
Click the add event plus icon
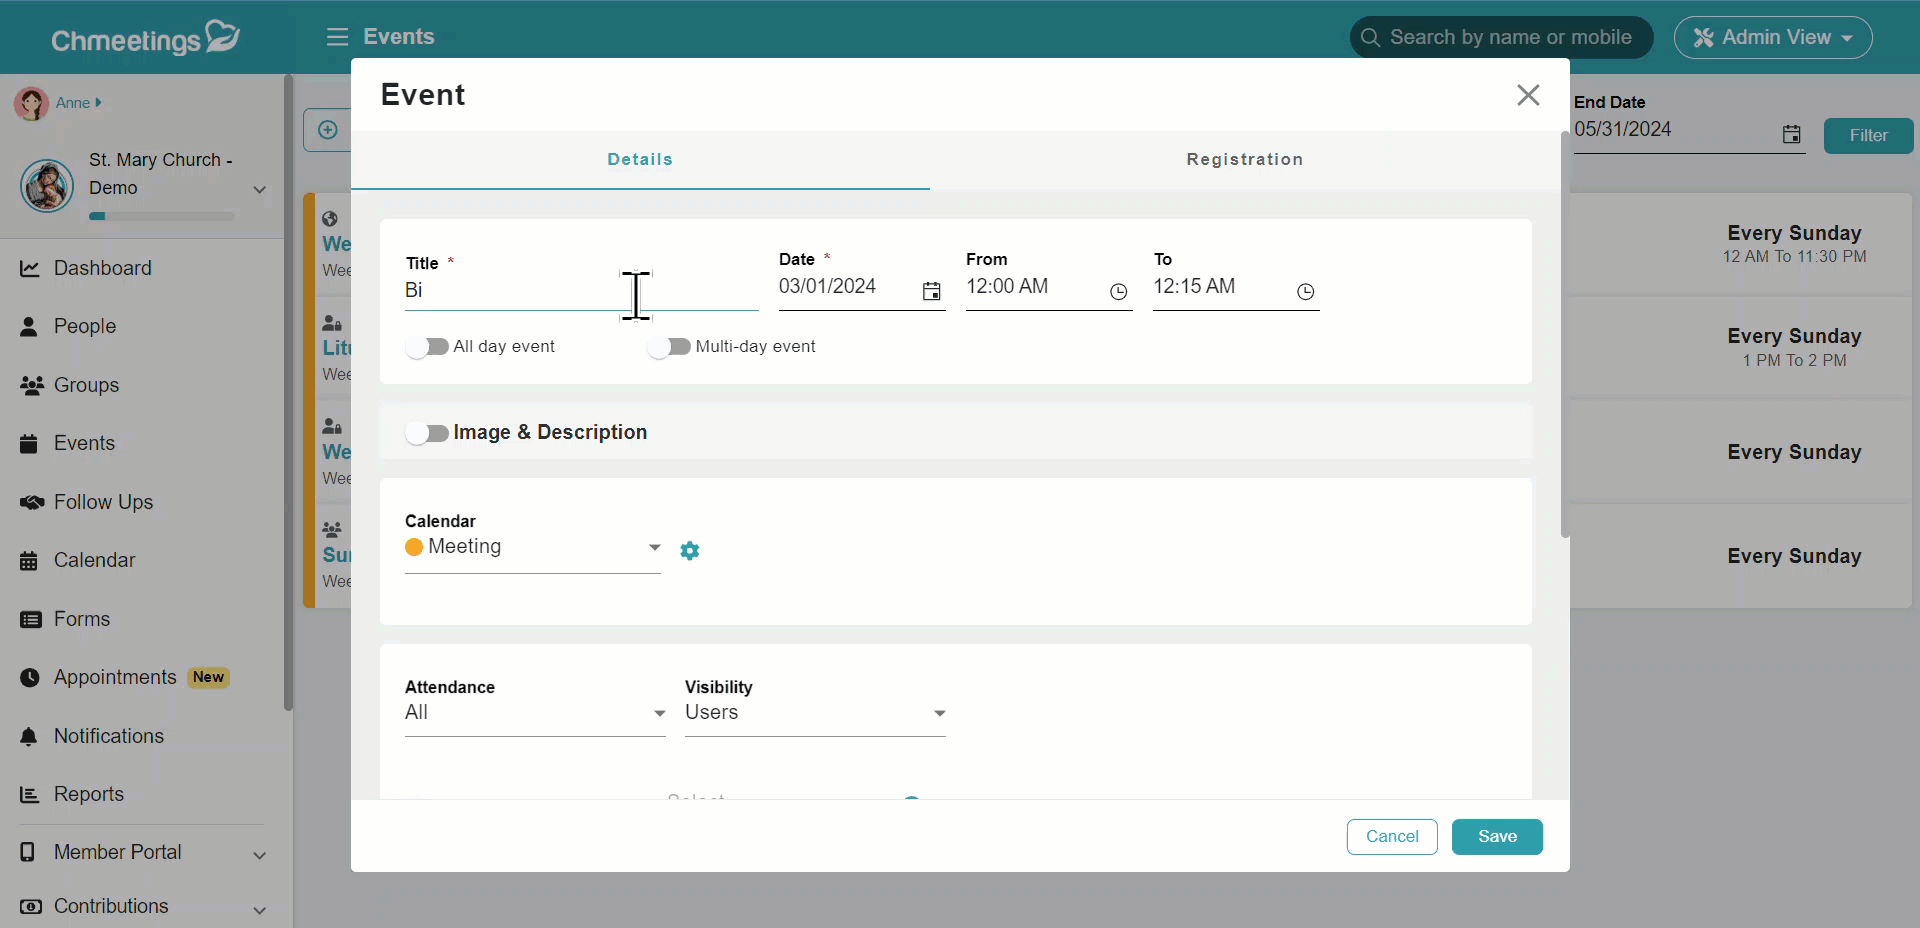click(x=327, y=130)
